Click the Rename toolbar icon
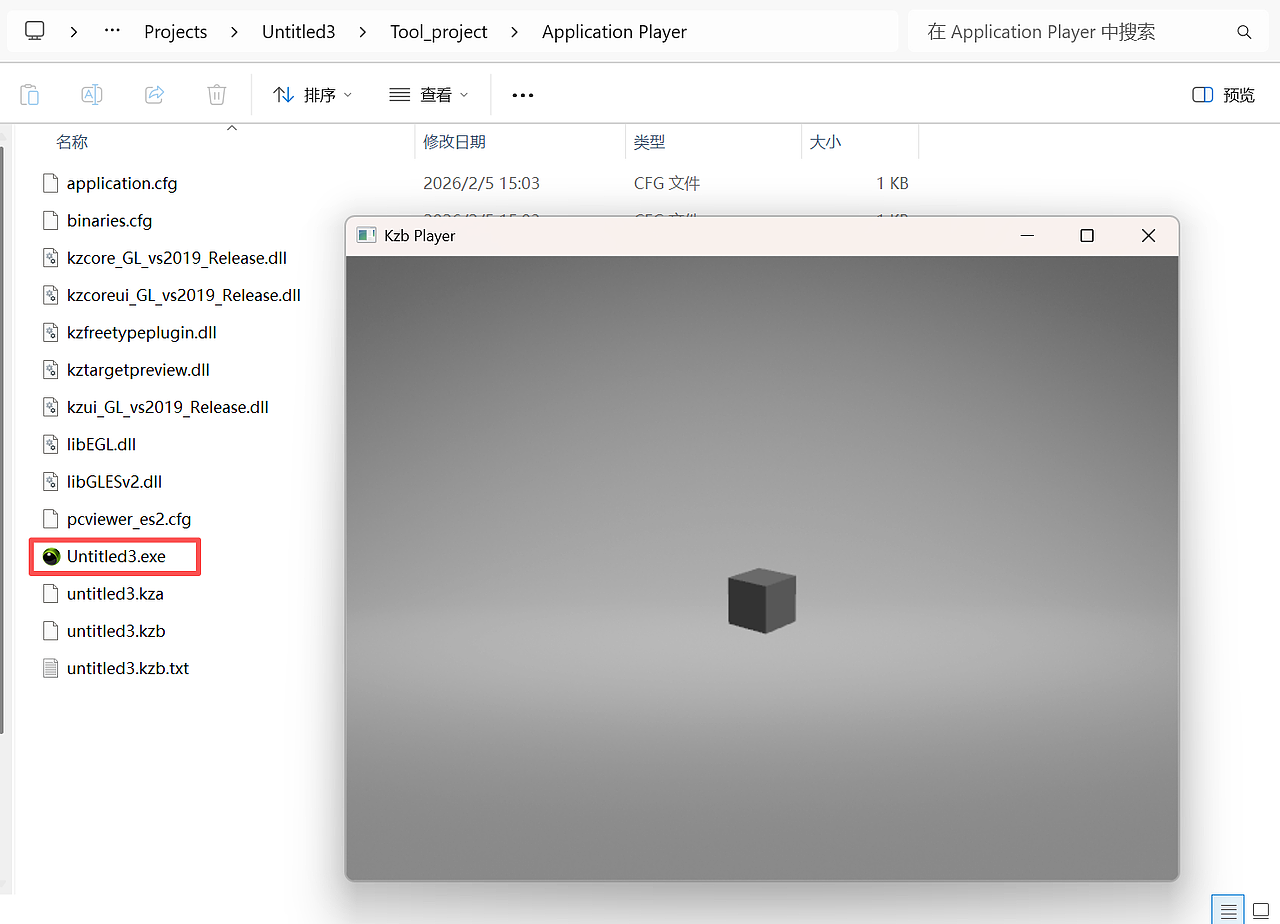Image resolution: width=1280 pixels, height=924 pixels. pyautogui.click(x=92, y=94)
